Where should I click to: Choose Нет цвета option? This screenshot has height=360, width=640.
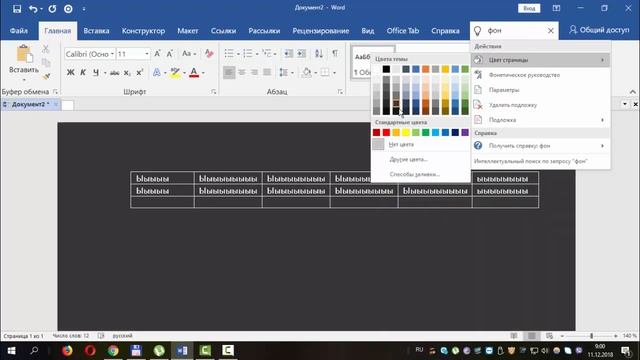click(420, 144)
